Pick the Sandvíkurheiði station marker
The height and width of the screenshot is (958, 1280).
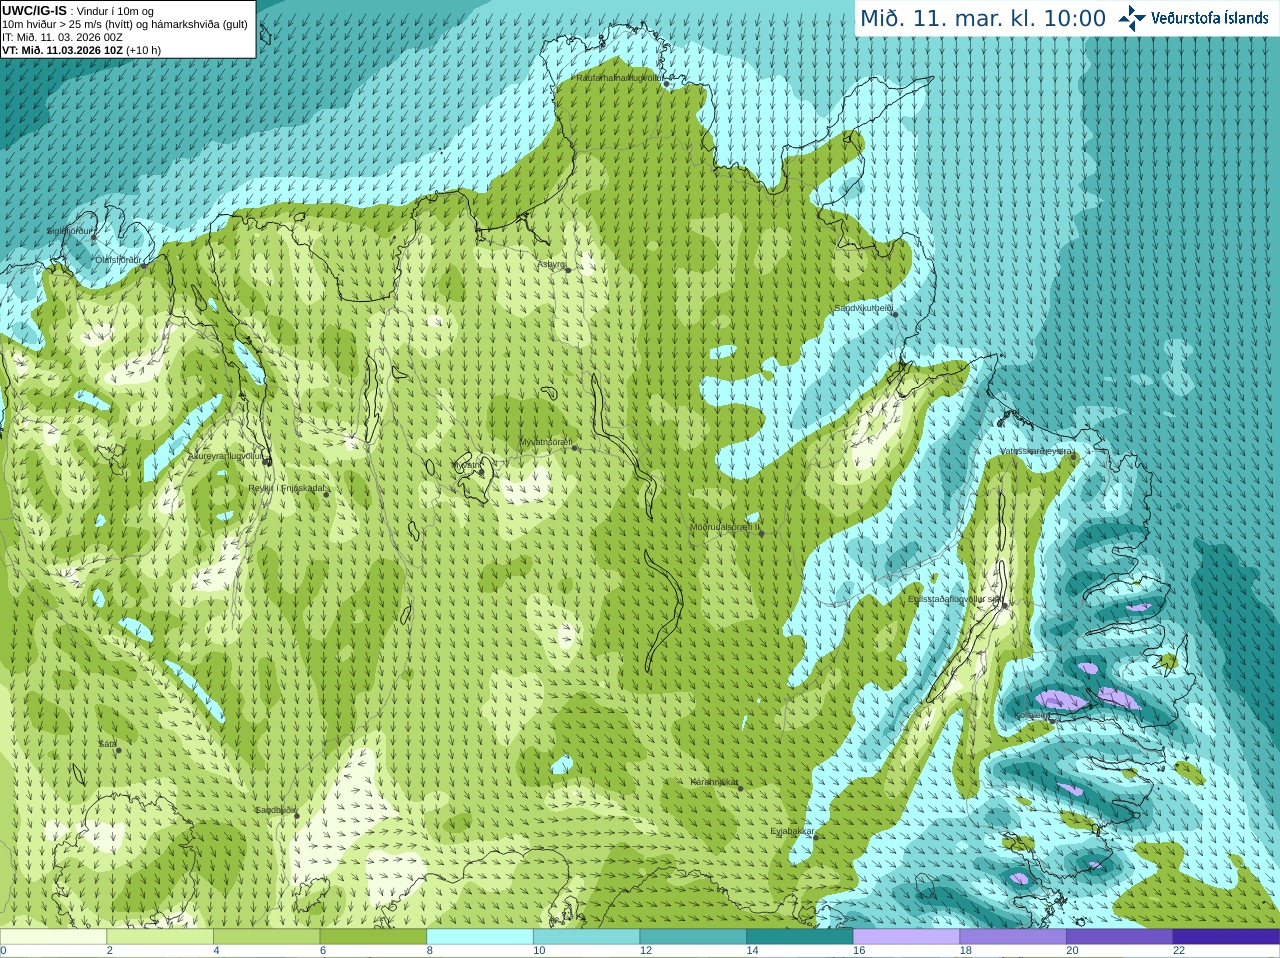(x=895, y=314)
